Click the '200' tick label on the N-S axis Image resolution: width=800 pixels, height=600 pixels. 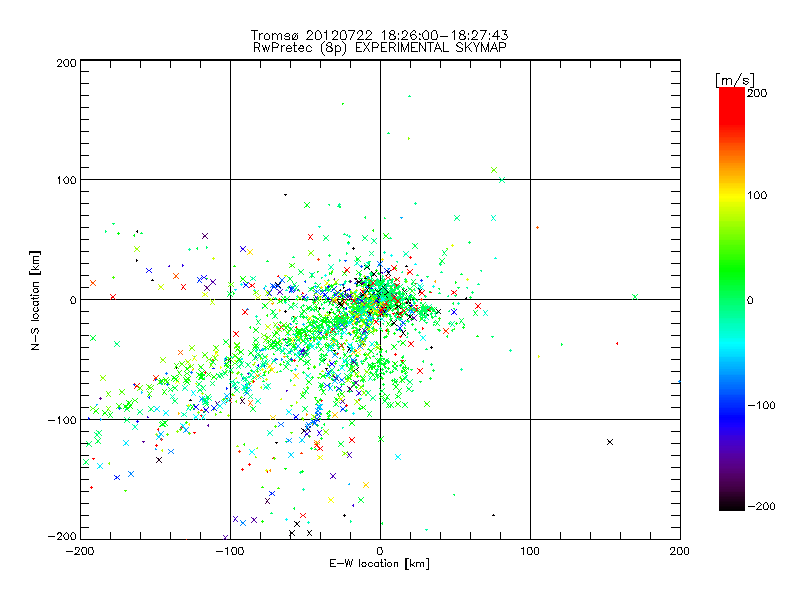(67, 63)
